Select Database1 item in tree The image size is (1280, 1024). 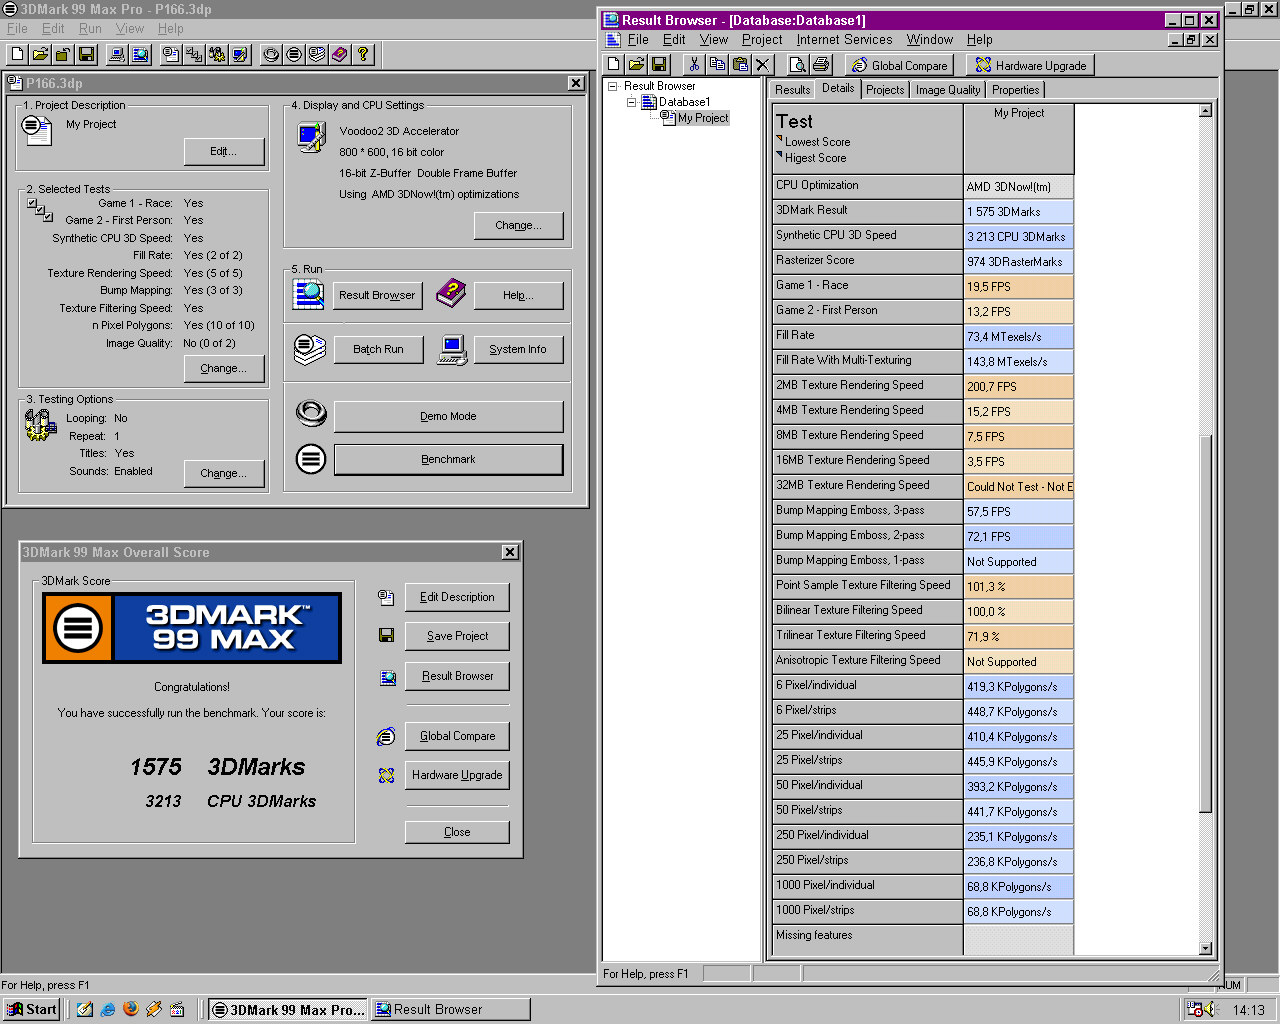pyautogui.click(x=684, y=102)
